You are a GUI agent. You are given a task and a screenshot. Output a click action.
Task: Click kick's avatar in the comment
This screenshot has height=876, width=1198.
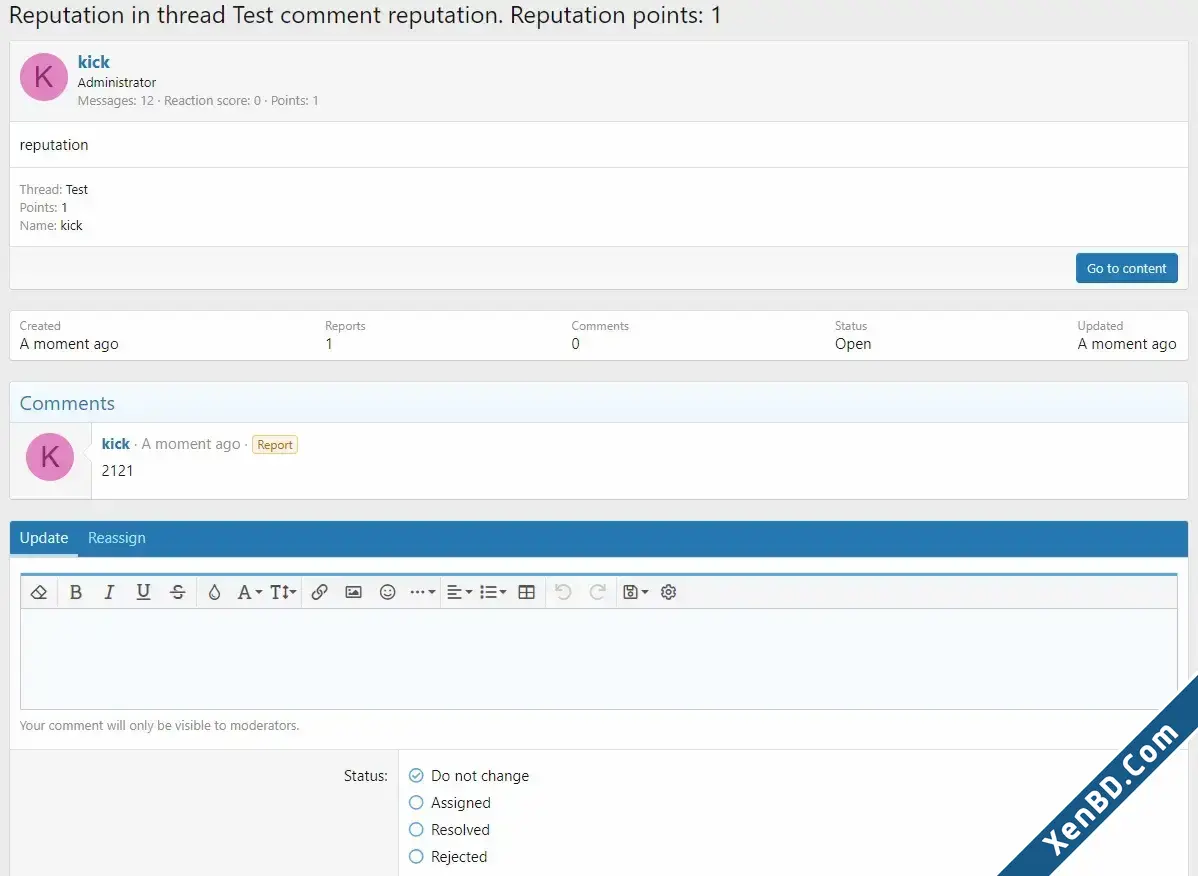point(50,457)
